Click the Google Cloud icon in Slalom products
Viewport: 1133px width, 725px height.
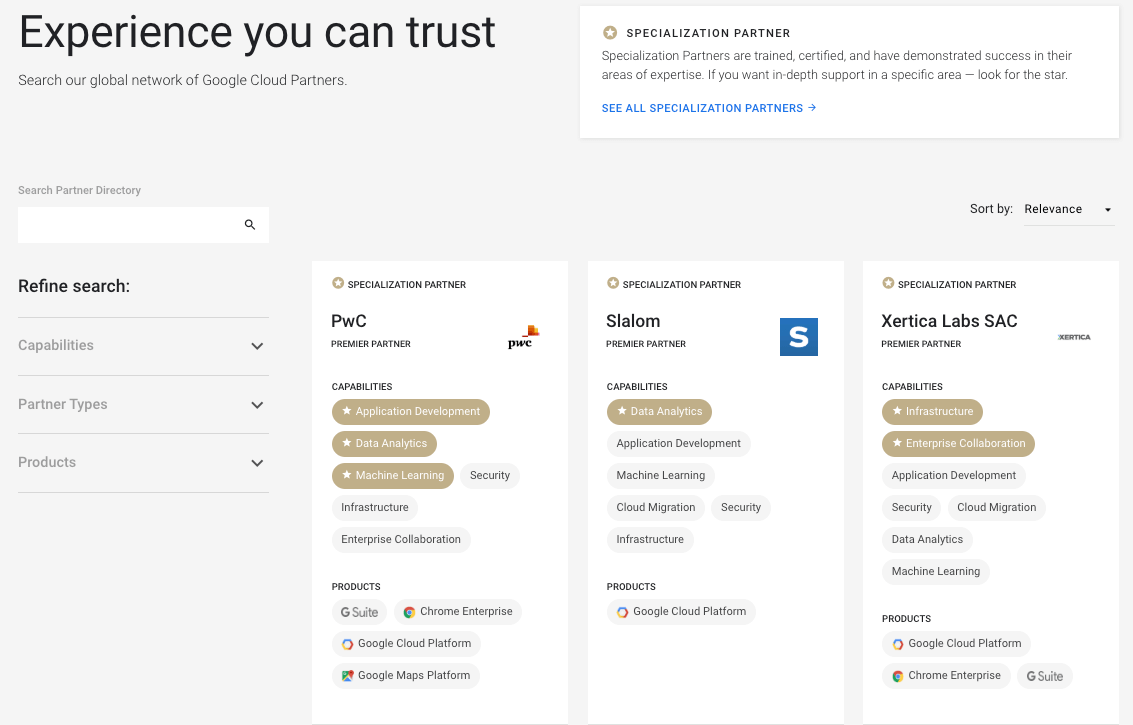pyautogui.click(x=622, y=612)
